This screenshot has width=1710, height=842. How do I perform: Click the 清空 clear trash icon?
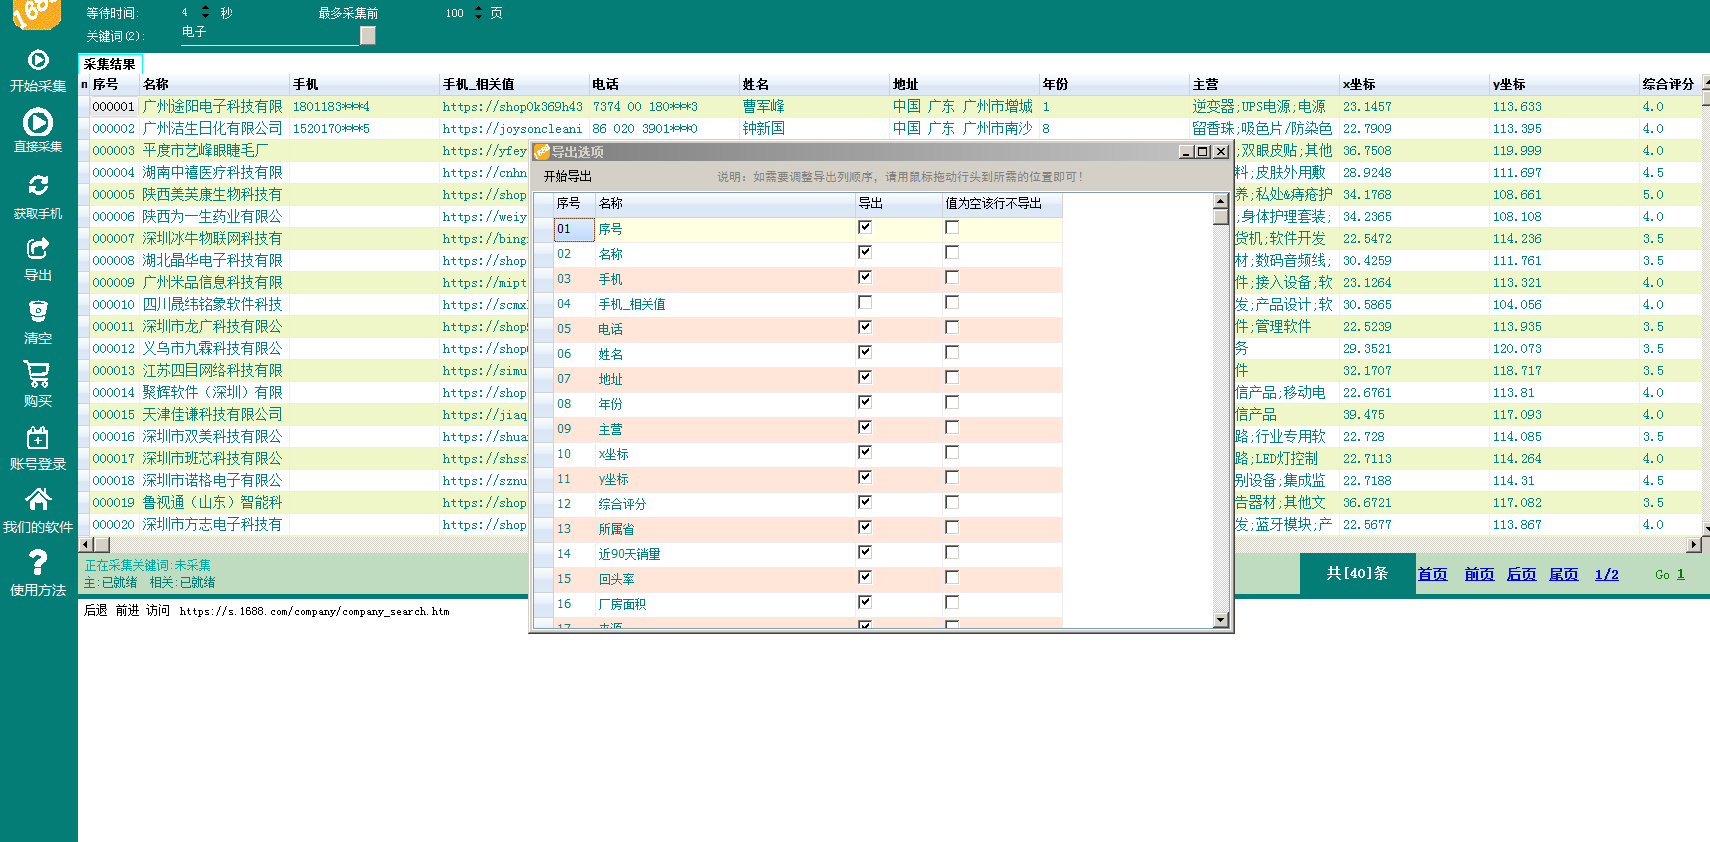point(38,311)
